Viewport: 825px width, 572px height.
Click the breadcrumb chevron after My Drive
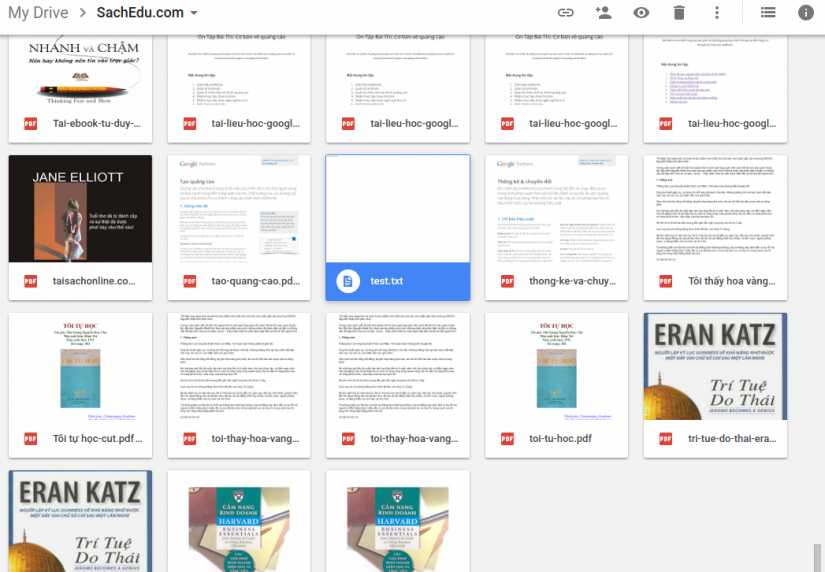82,13
